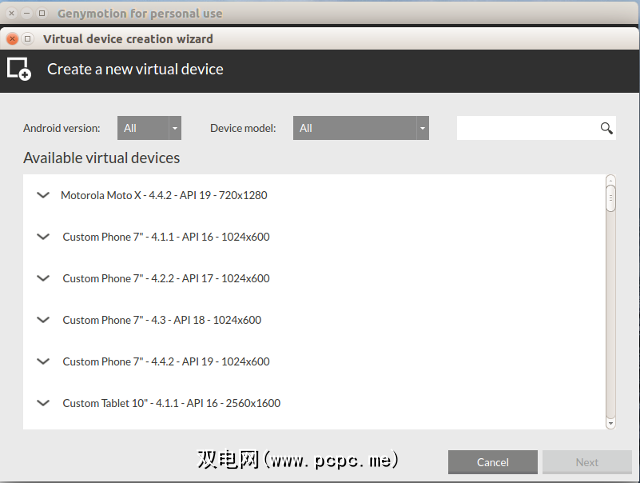Maximize the Genymotion main window
Screen dimensions: 640x483
42,13
